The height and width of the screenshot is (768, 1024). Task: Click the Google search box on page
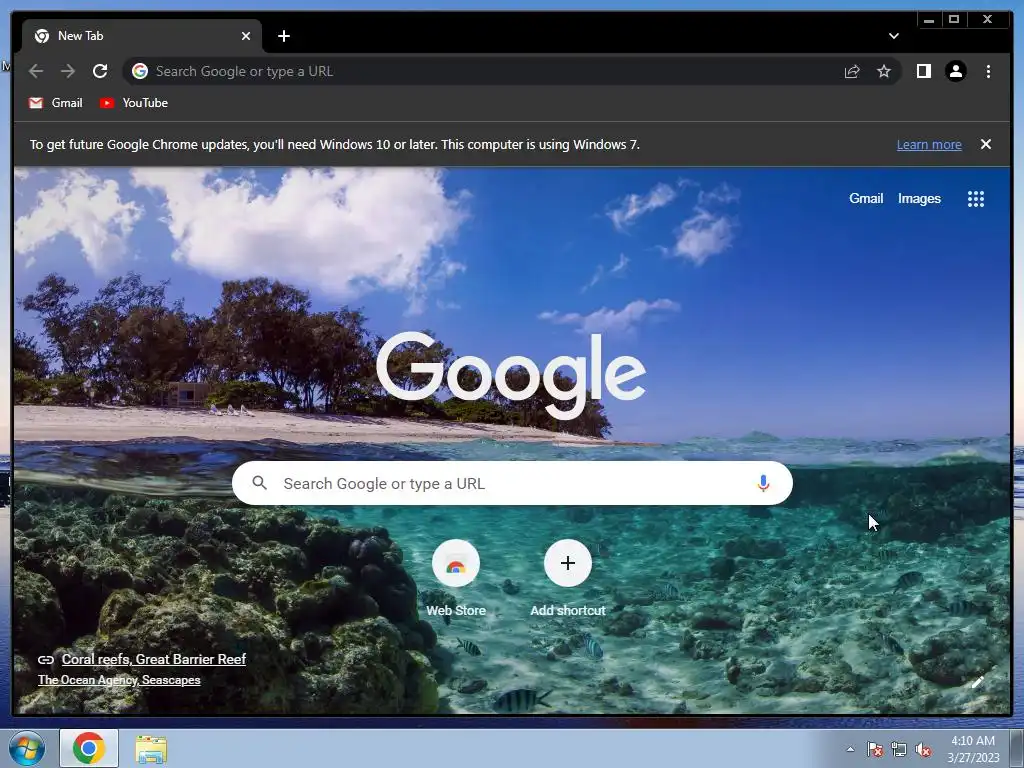[x=512, y=483]
